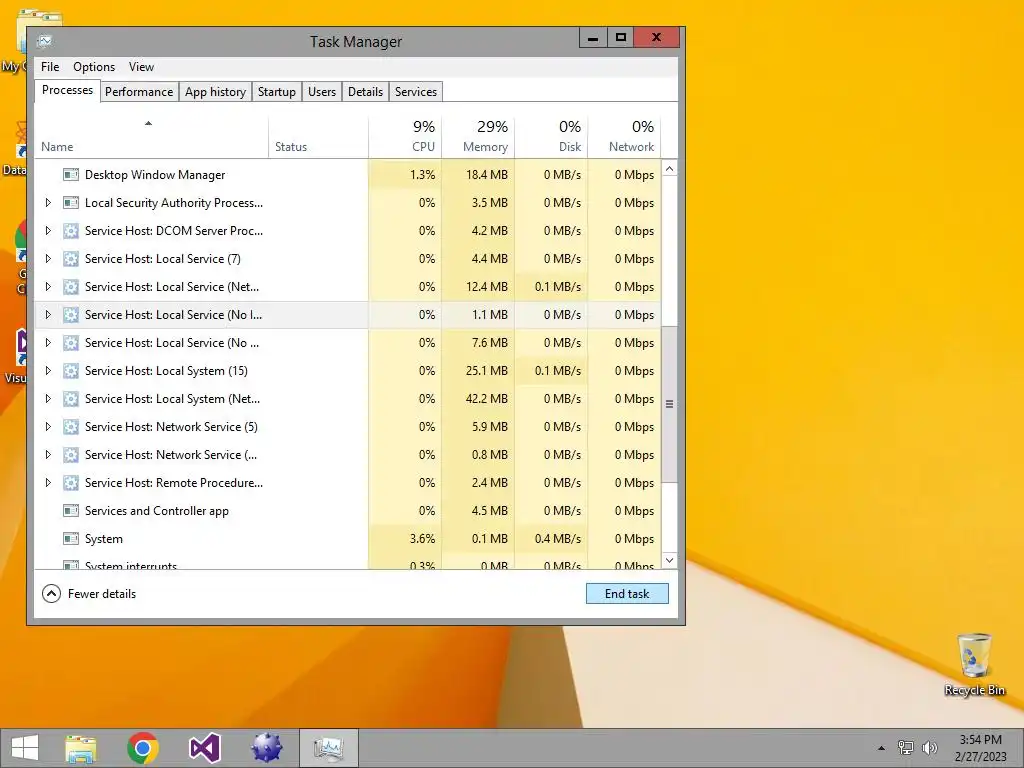Click the Task Manager title bar icon

(44, 41)
